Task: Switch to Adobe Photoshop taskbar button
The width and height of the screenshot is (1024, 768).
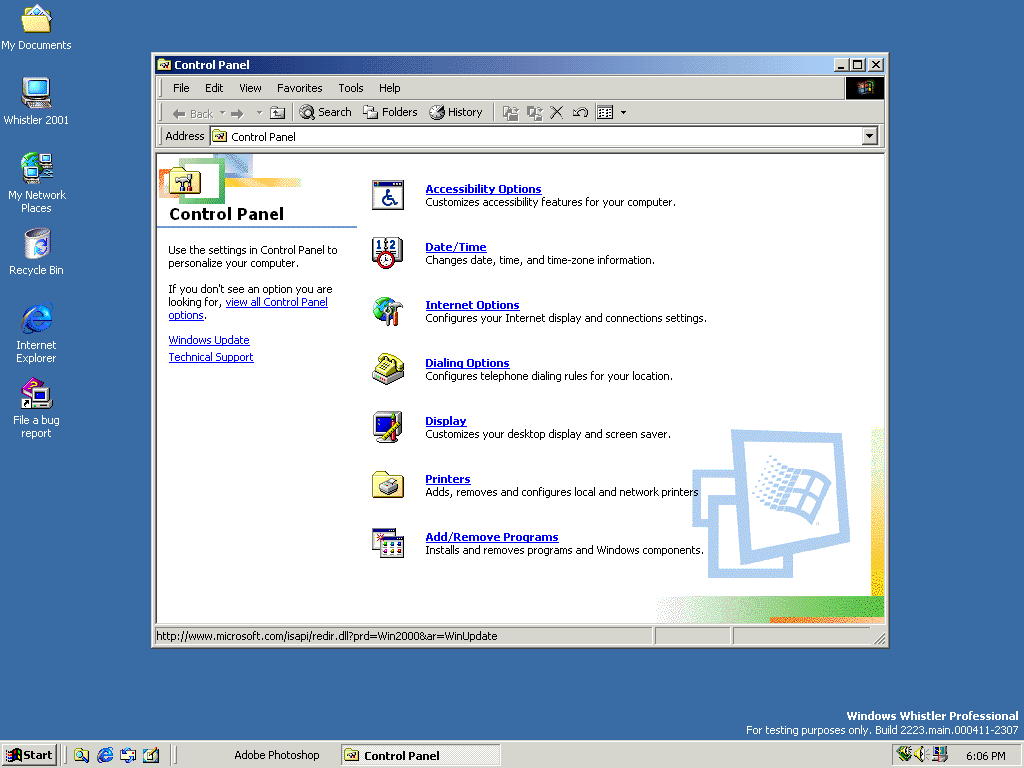Action: (276, 755)
